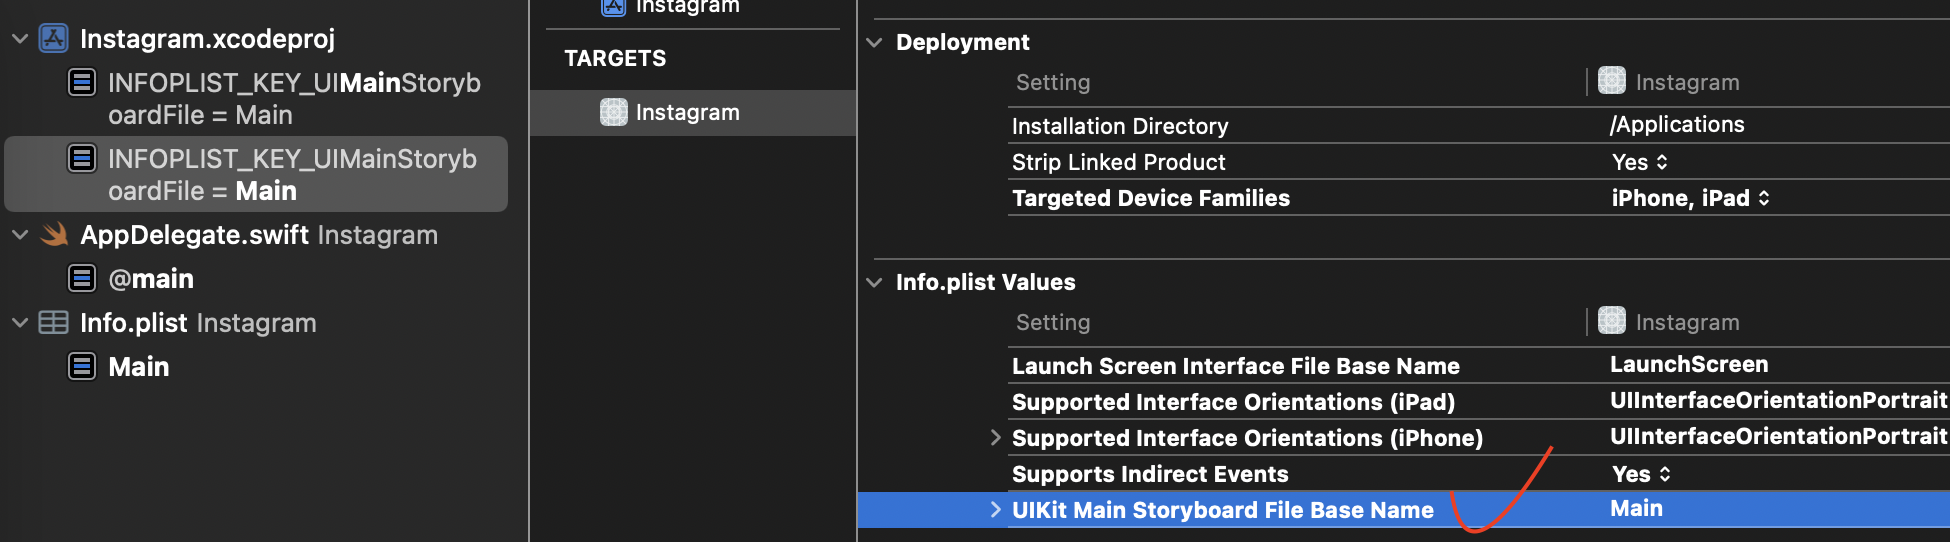Select the first INFOPLIST_KEY_UIMainStoryboardFile = Main result
The image size is (1950, 542).
[x=256, y=98]
